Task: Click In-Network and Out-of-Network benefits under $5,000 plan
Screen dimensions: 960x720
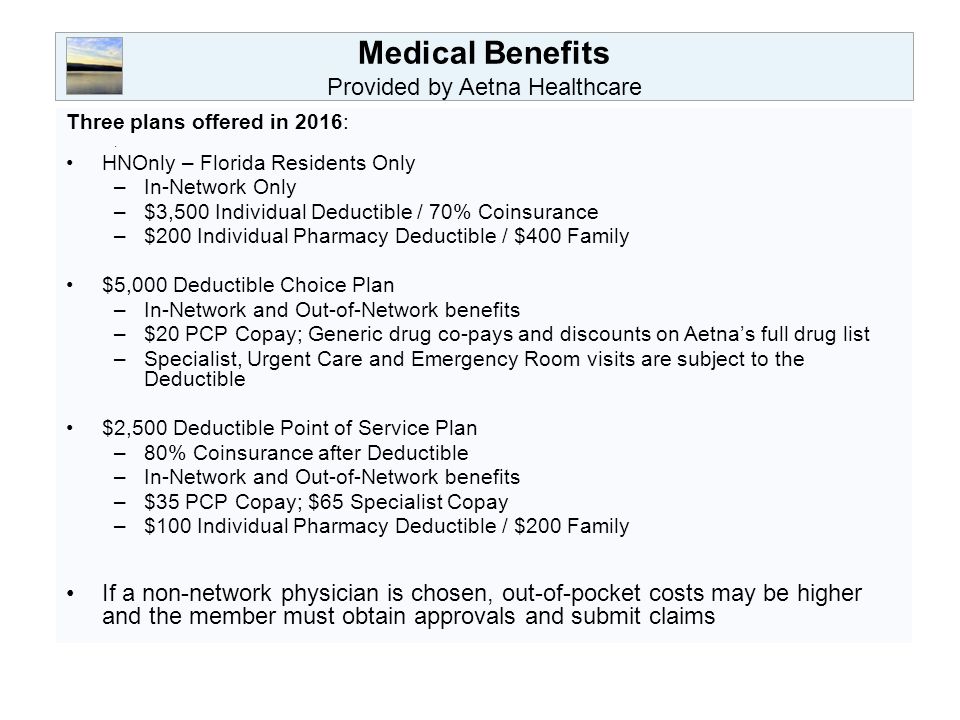Action: [x=332, y=310]
